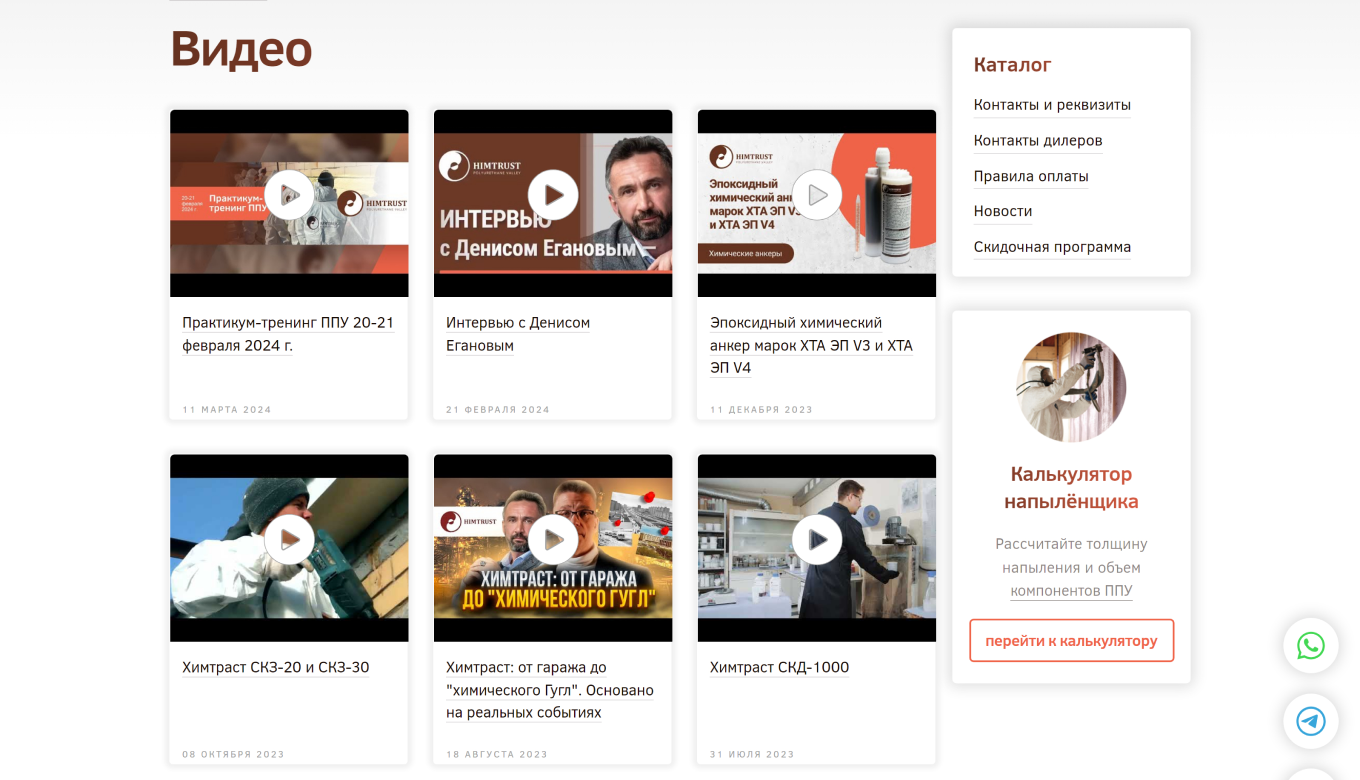
Task: Open Скидочная программа link
Action: [1052, 247]
